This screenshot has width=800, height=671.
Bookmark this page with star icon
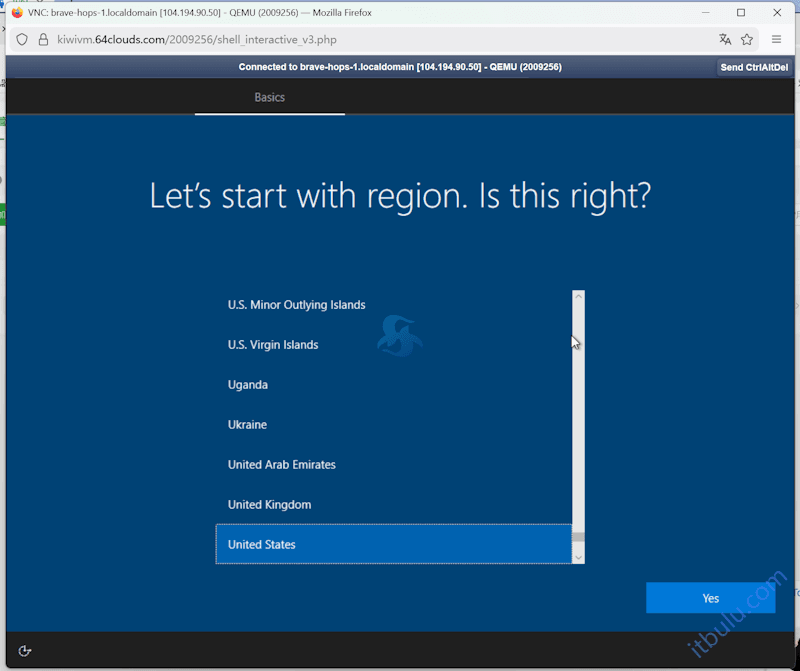click(x=747, y=39)
